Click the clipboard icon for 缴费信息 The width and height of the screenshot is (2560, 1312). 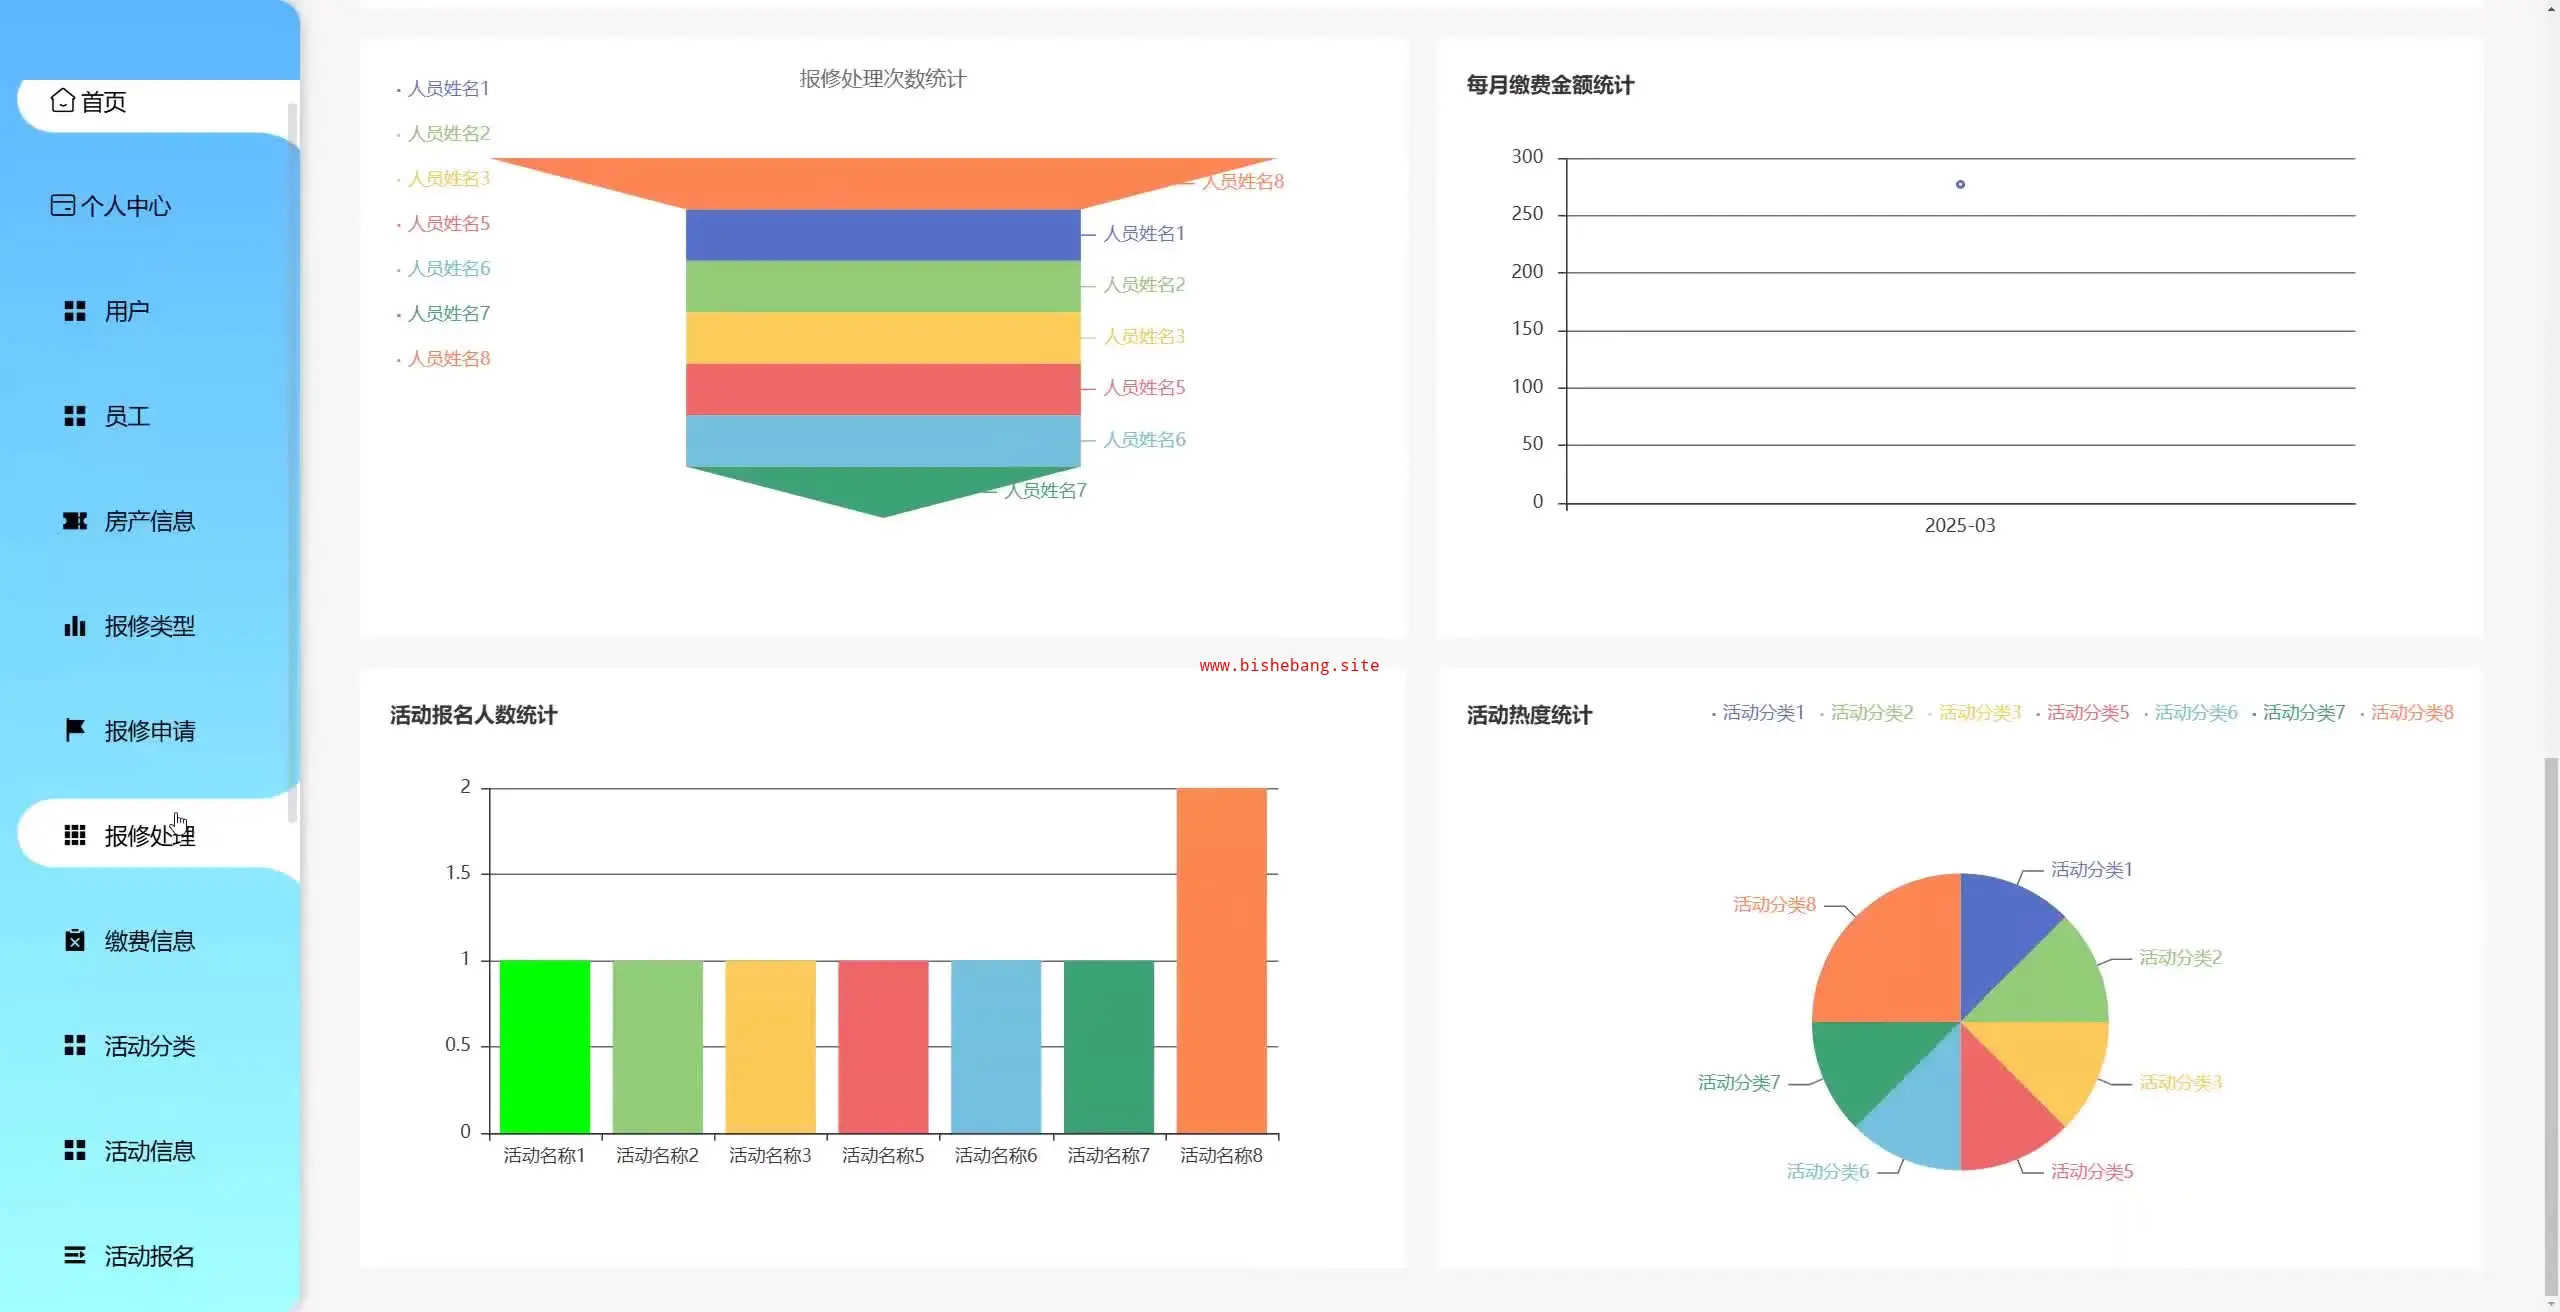(x=75, y=941)
